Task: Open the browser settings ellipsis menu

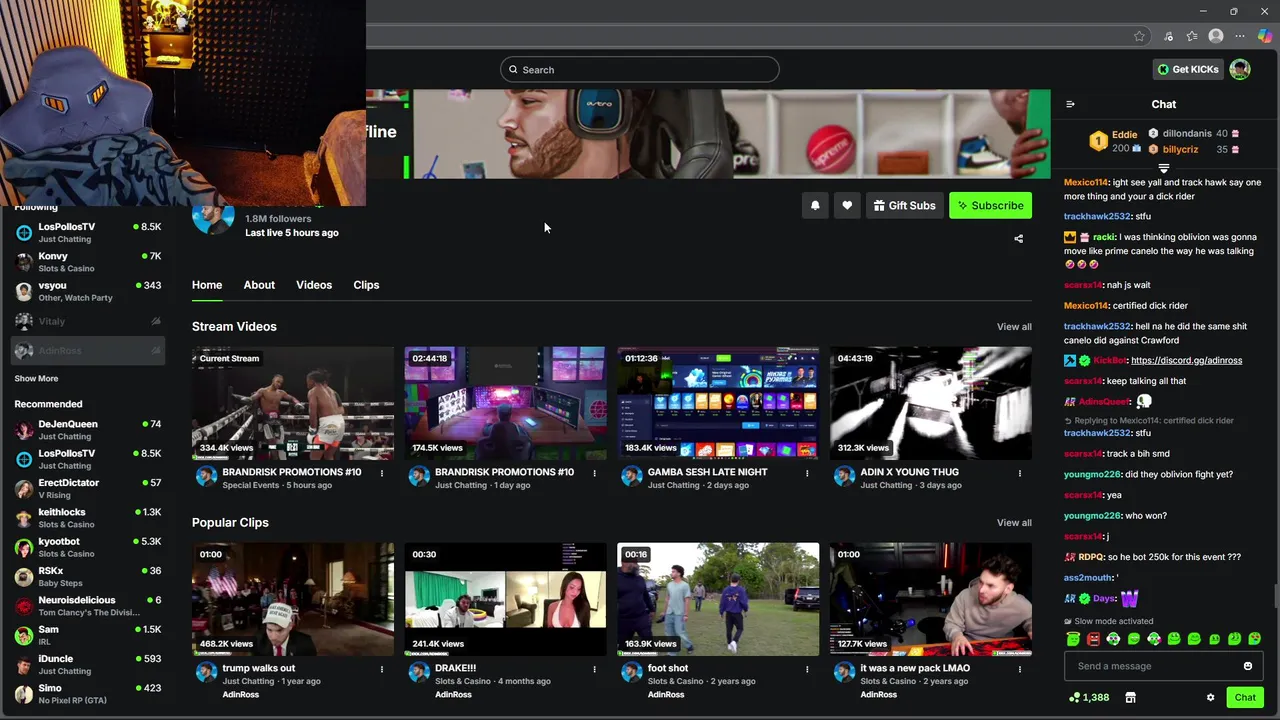Action: click(1240, 36)
